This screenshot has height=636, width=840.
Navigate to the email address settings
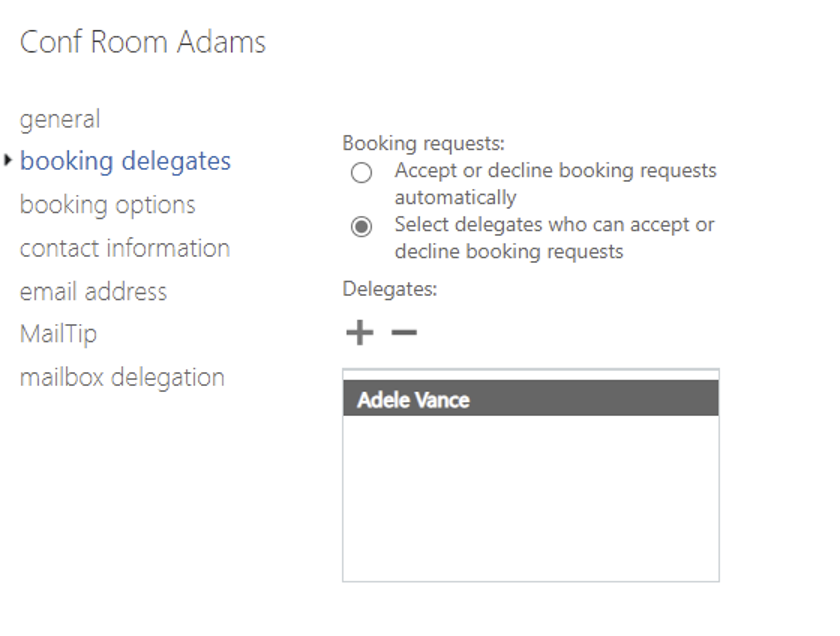(93, 291)
